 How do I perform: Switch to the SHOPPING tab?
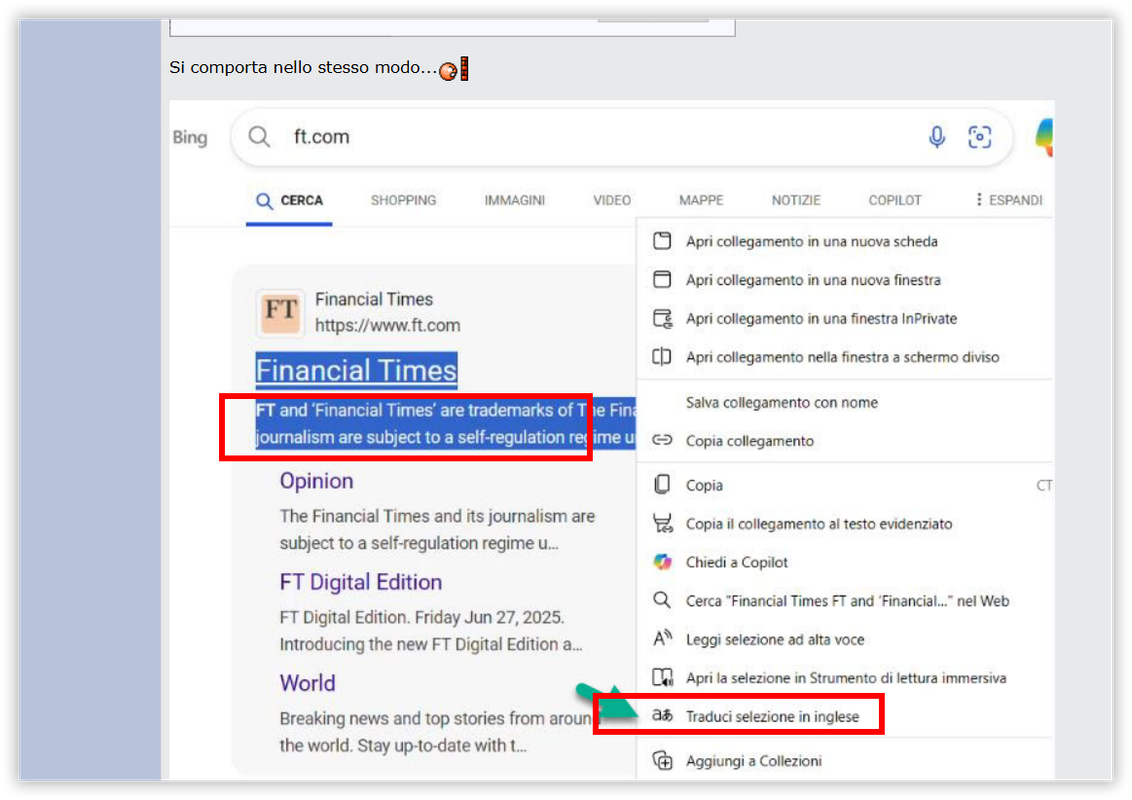[404, 200]
